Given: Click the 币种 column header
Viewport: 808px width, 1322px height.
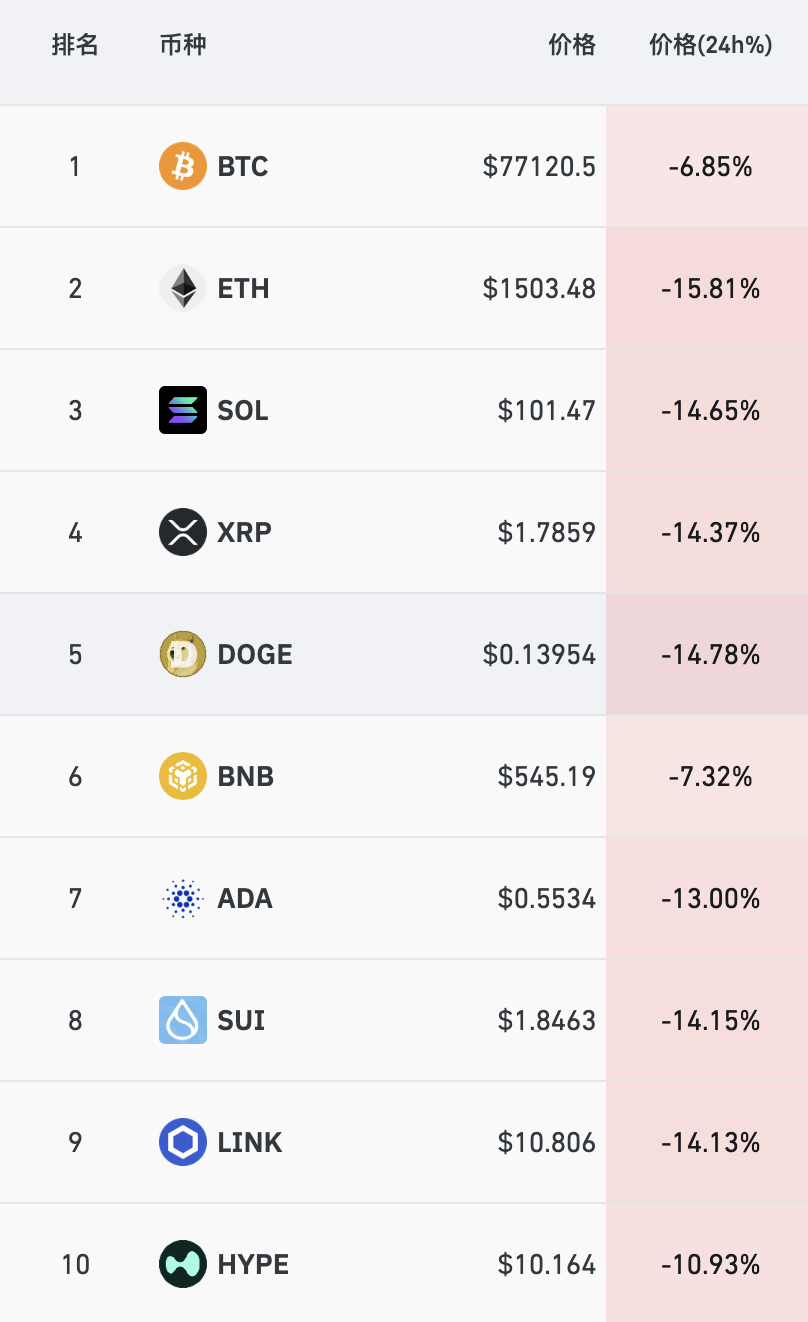Looking at the screenshot, I should click(183, 45).
